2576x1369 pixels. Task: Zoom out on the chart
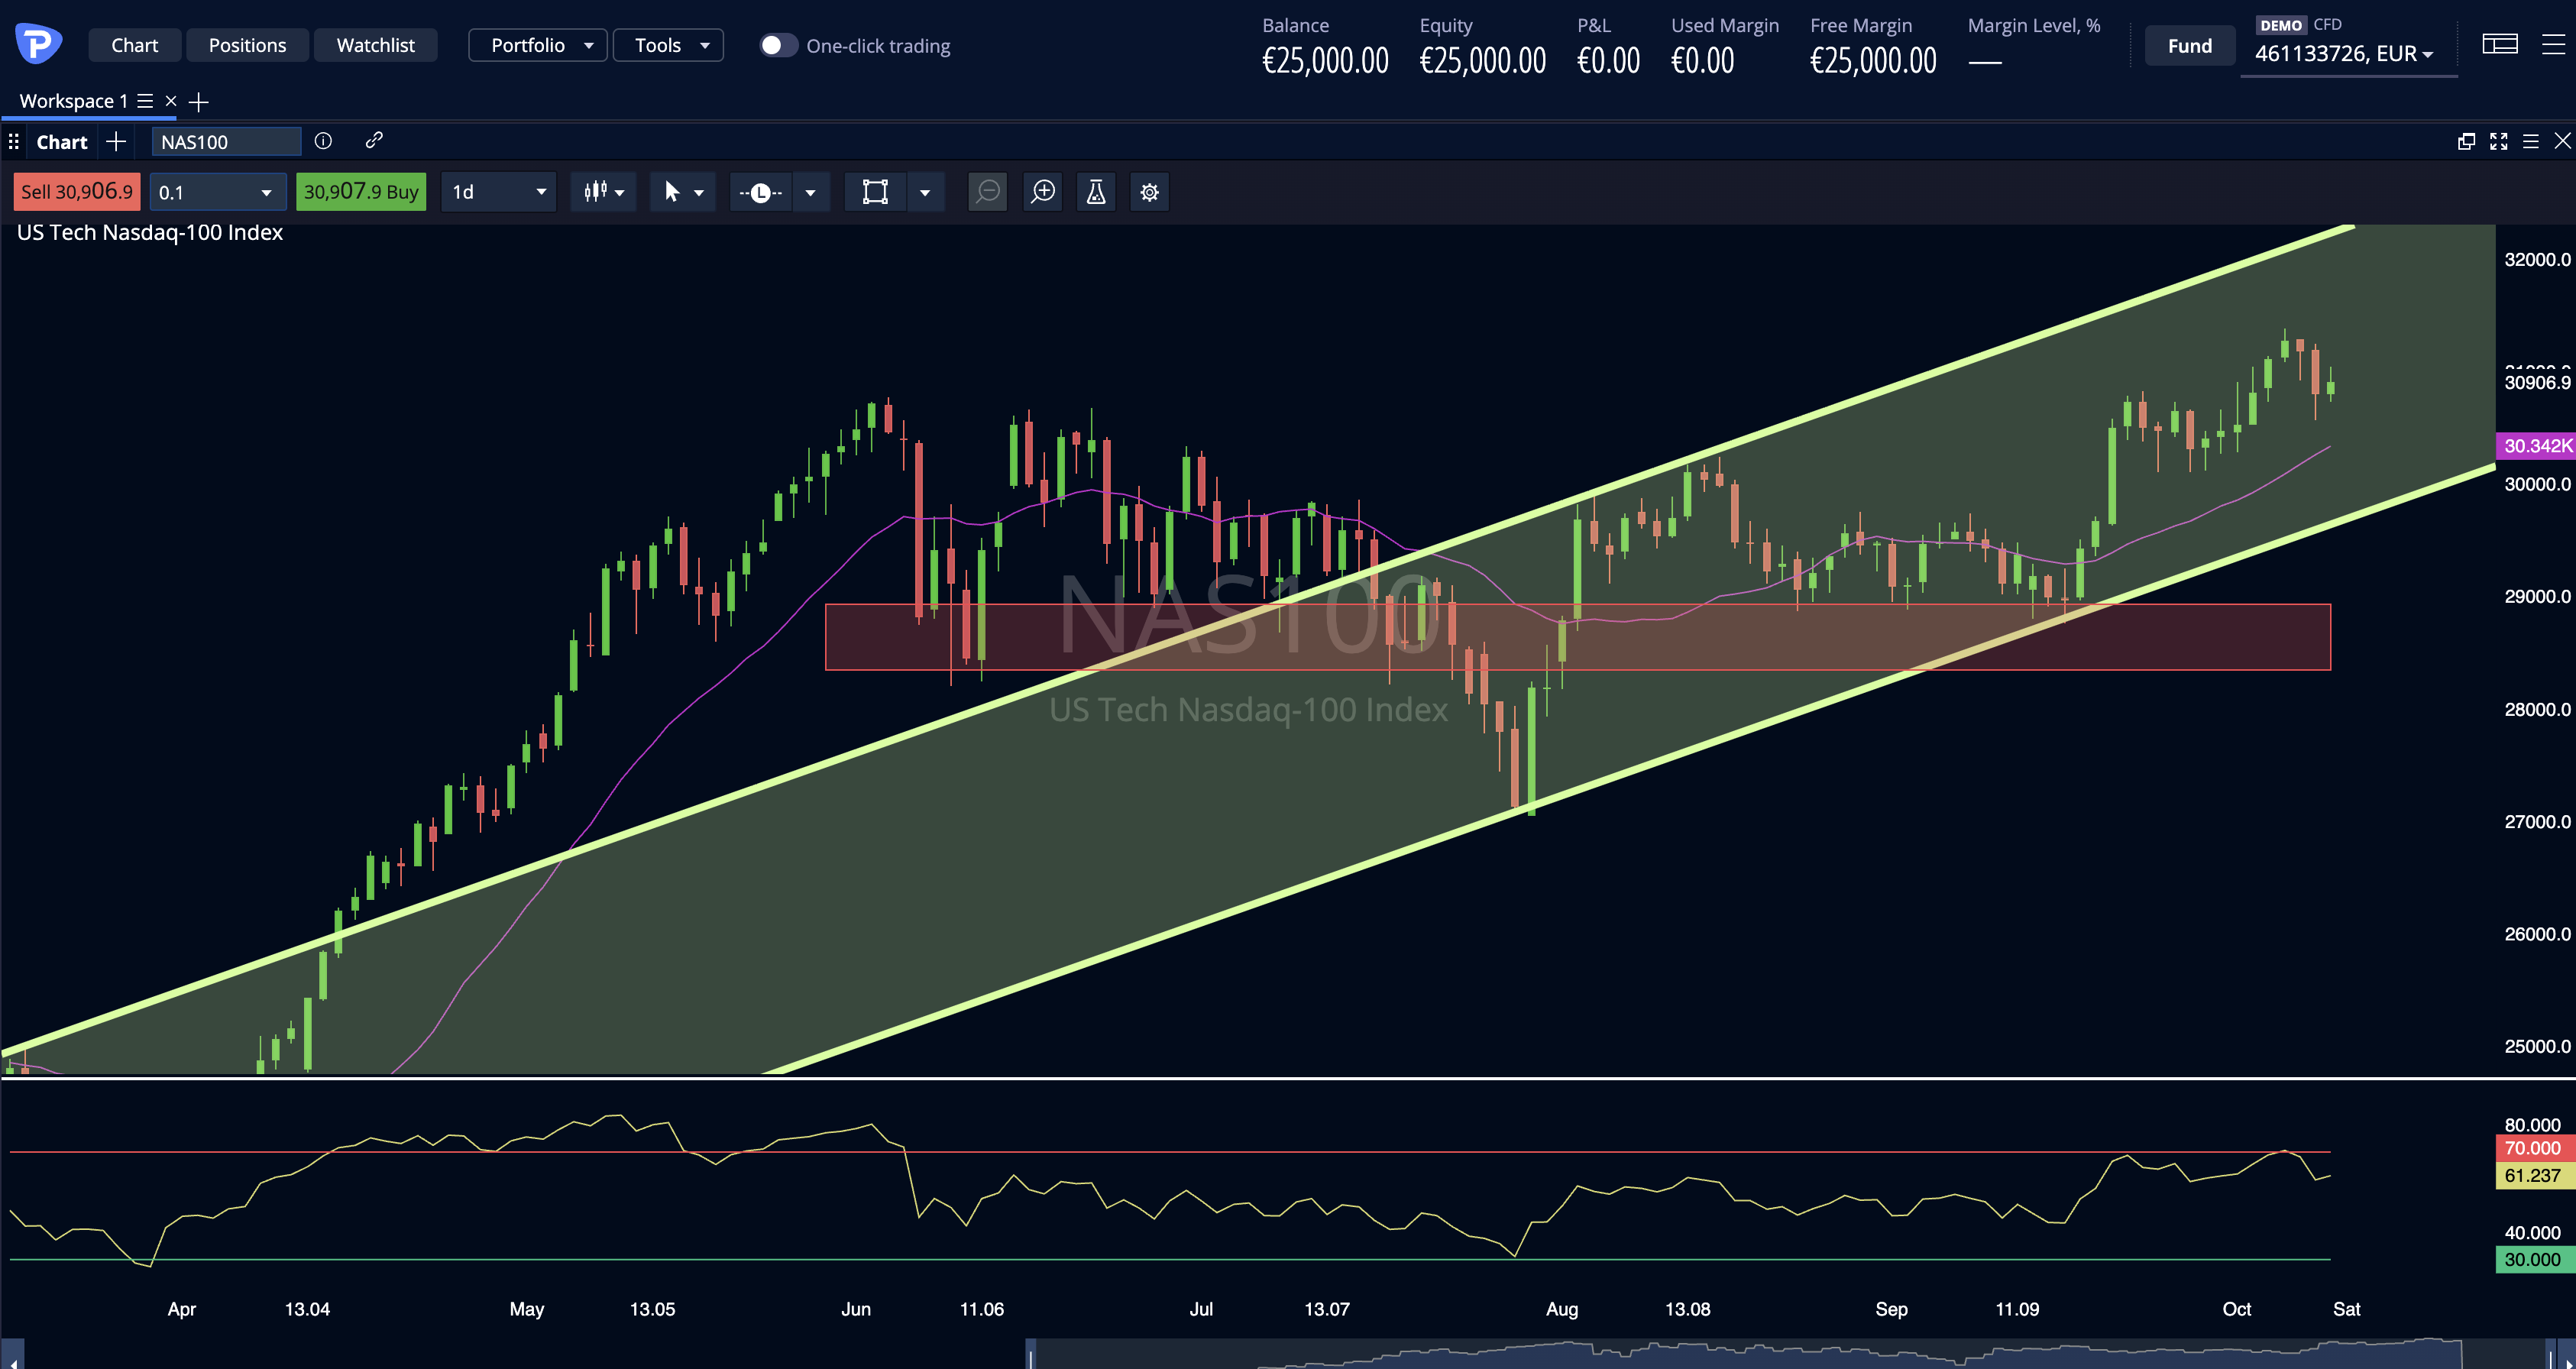point(988,192)
